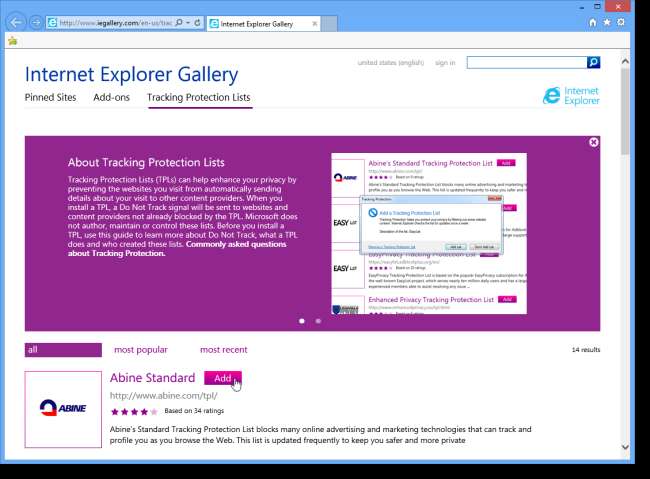Close the Internet Explorer Gallery tab
The height and width of the screenshot is (479, 650).
[x=315, y=24]
